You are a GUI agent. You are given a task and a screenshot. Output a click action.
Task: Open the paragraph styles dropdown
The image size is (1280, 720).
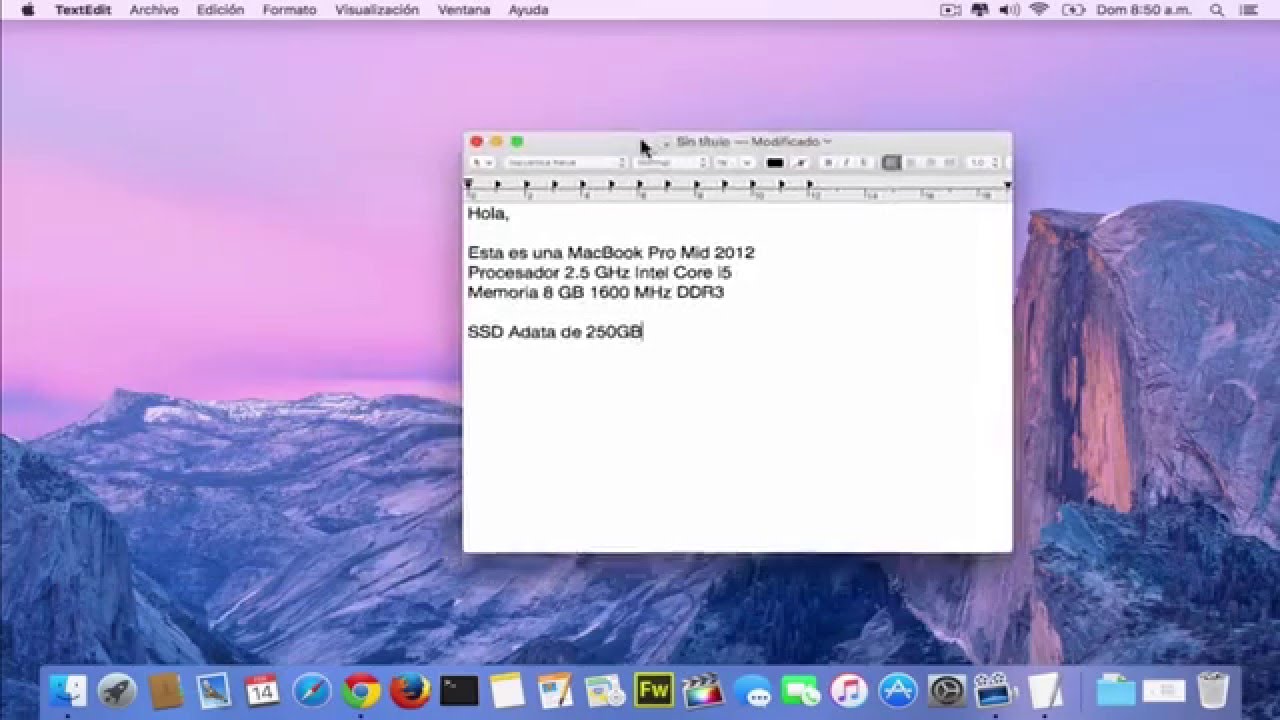[x=483, y=162]
